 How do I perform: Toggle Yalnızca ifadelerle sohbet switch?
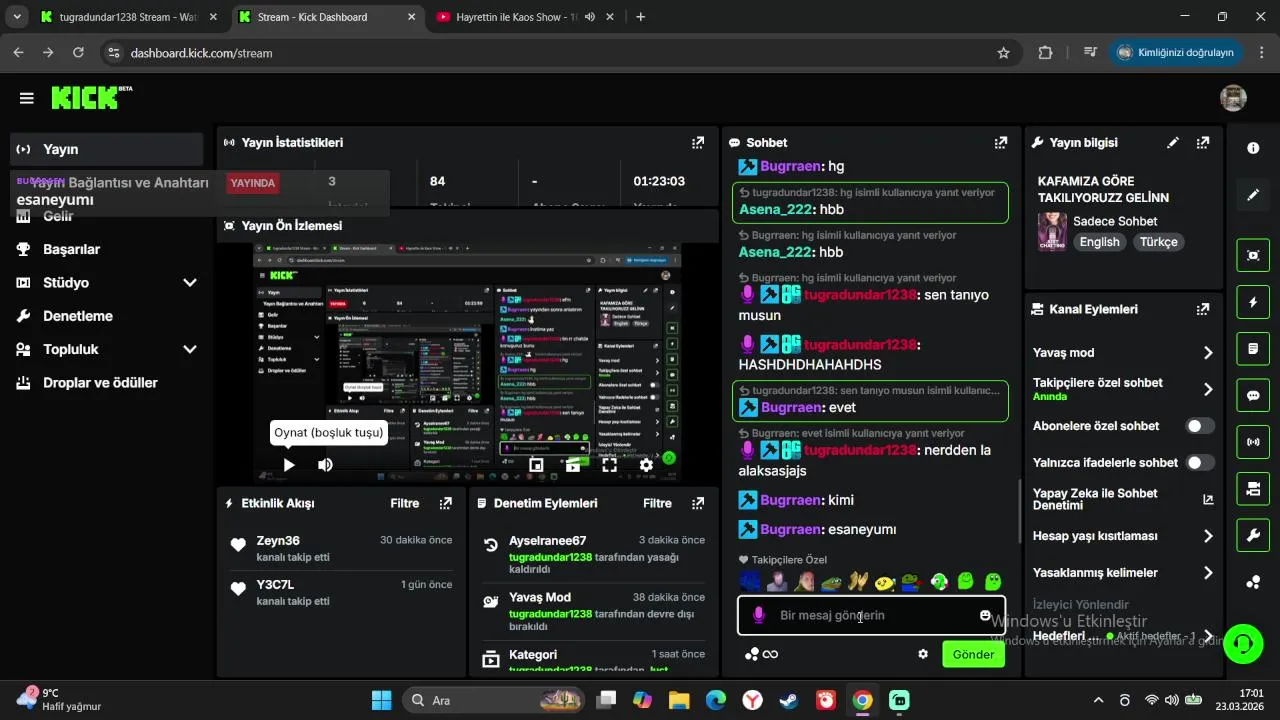point(1200,463)
